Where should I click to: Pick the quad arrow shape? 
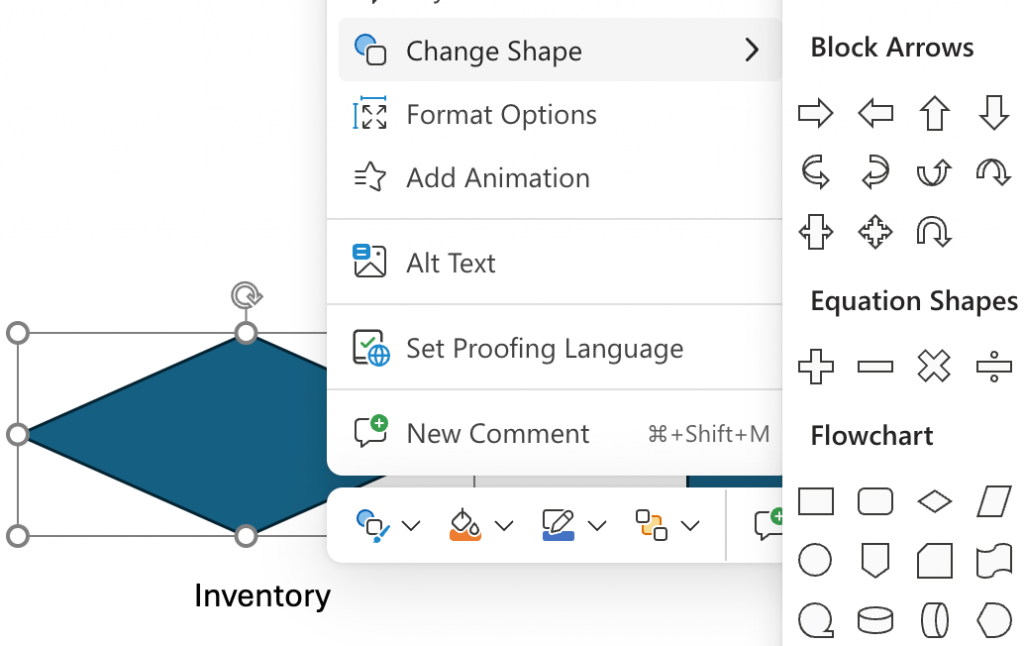pos(875,232)
